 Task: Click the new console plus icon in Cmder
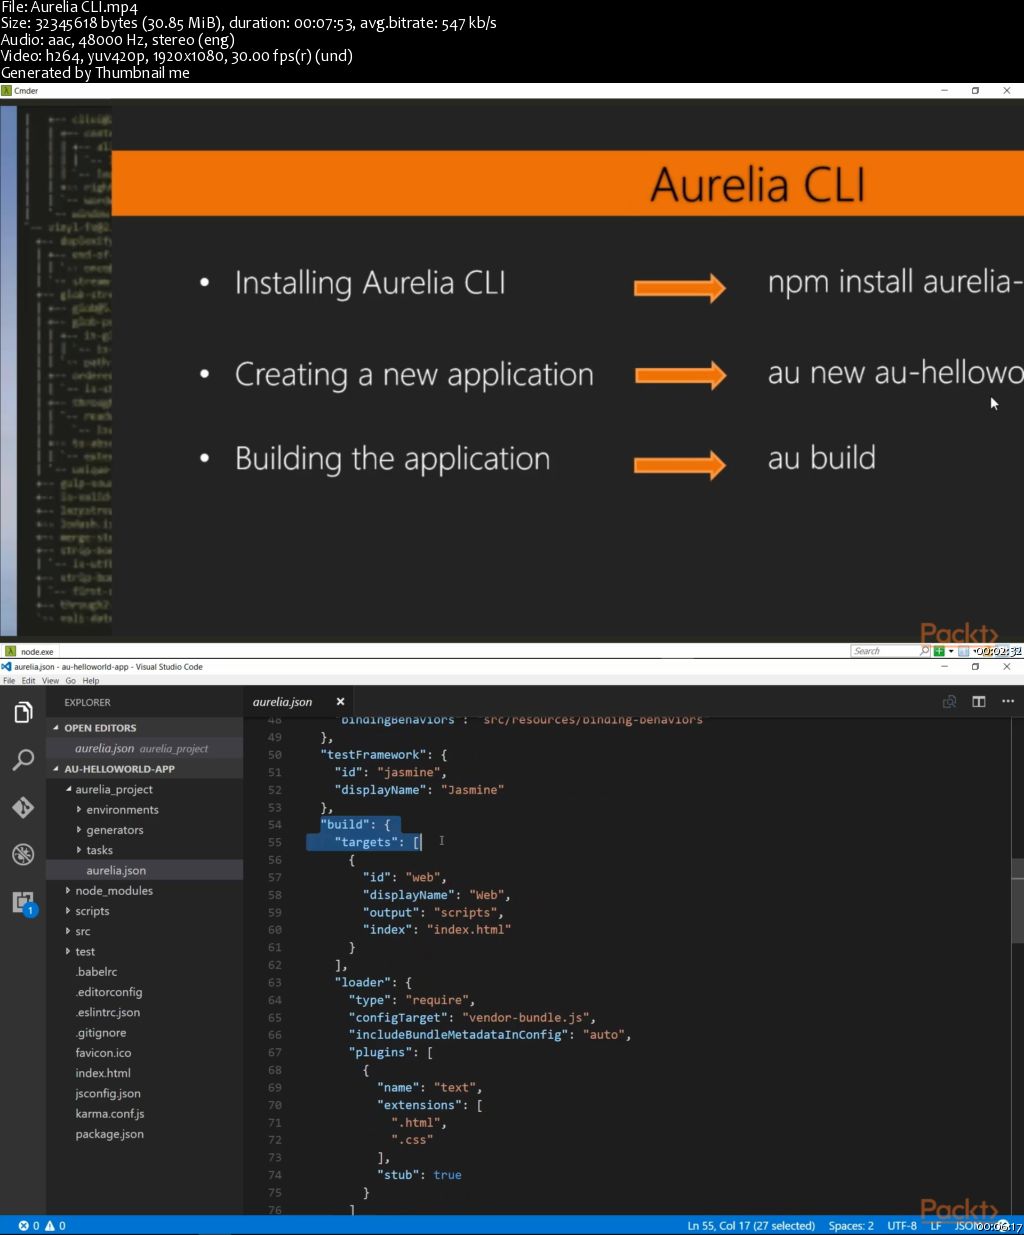click(x=939, y=651)
